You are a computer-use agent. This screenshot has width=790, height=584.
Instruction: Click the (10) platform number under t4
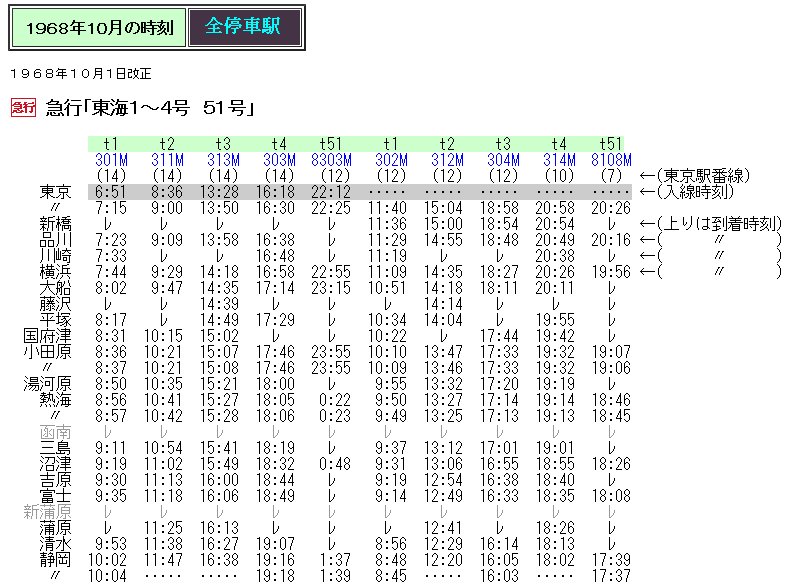point(559,176)
